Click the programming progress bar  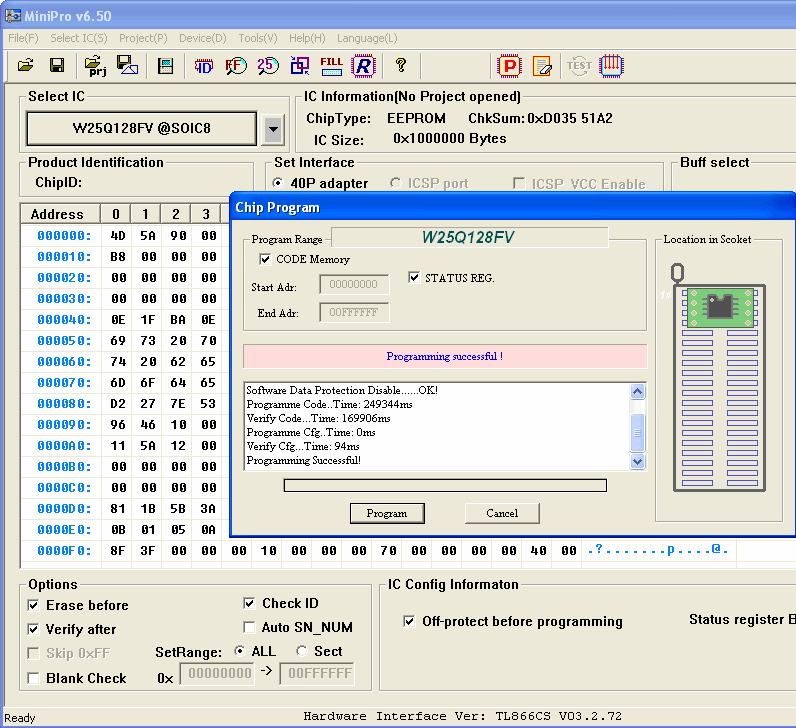point(445,485)
